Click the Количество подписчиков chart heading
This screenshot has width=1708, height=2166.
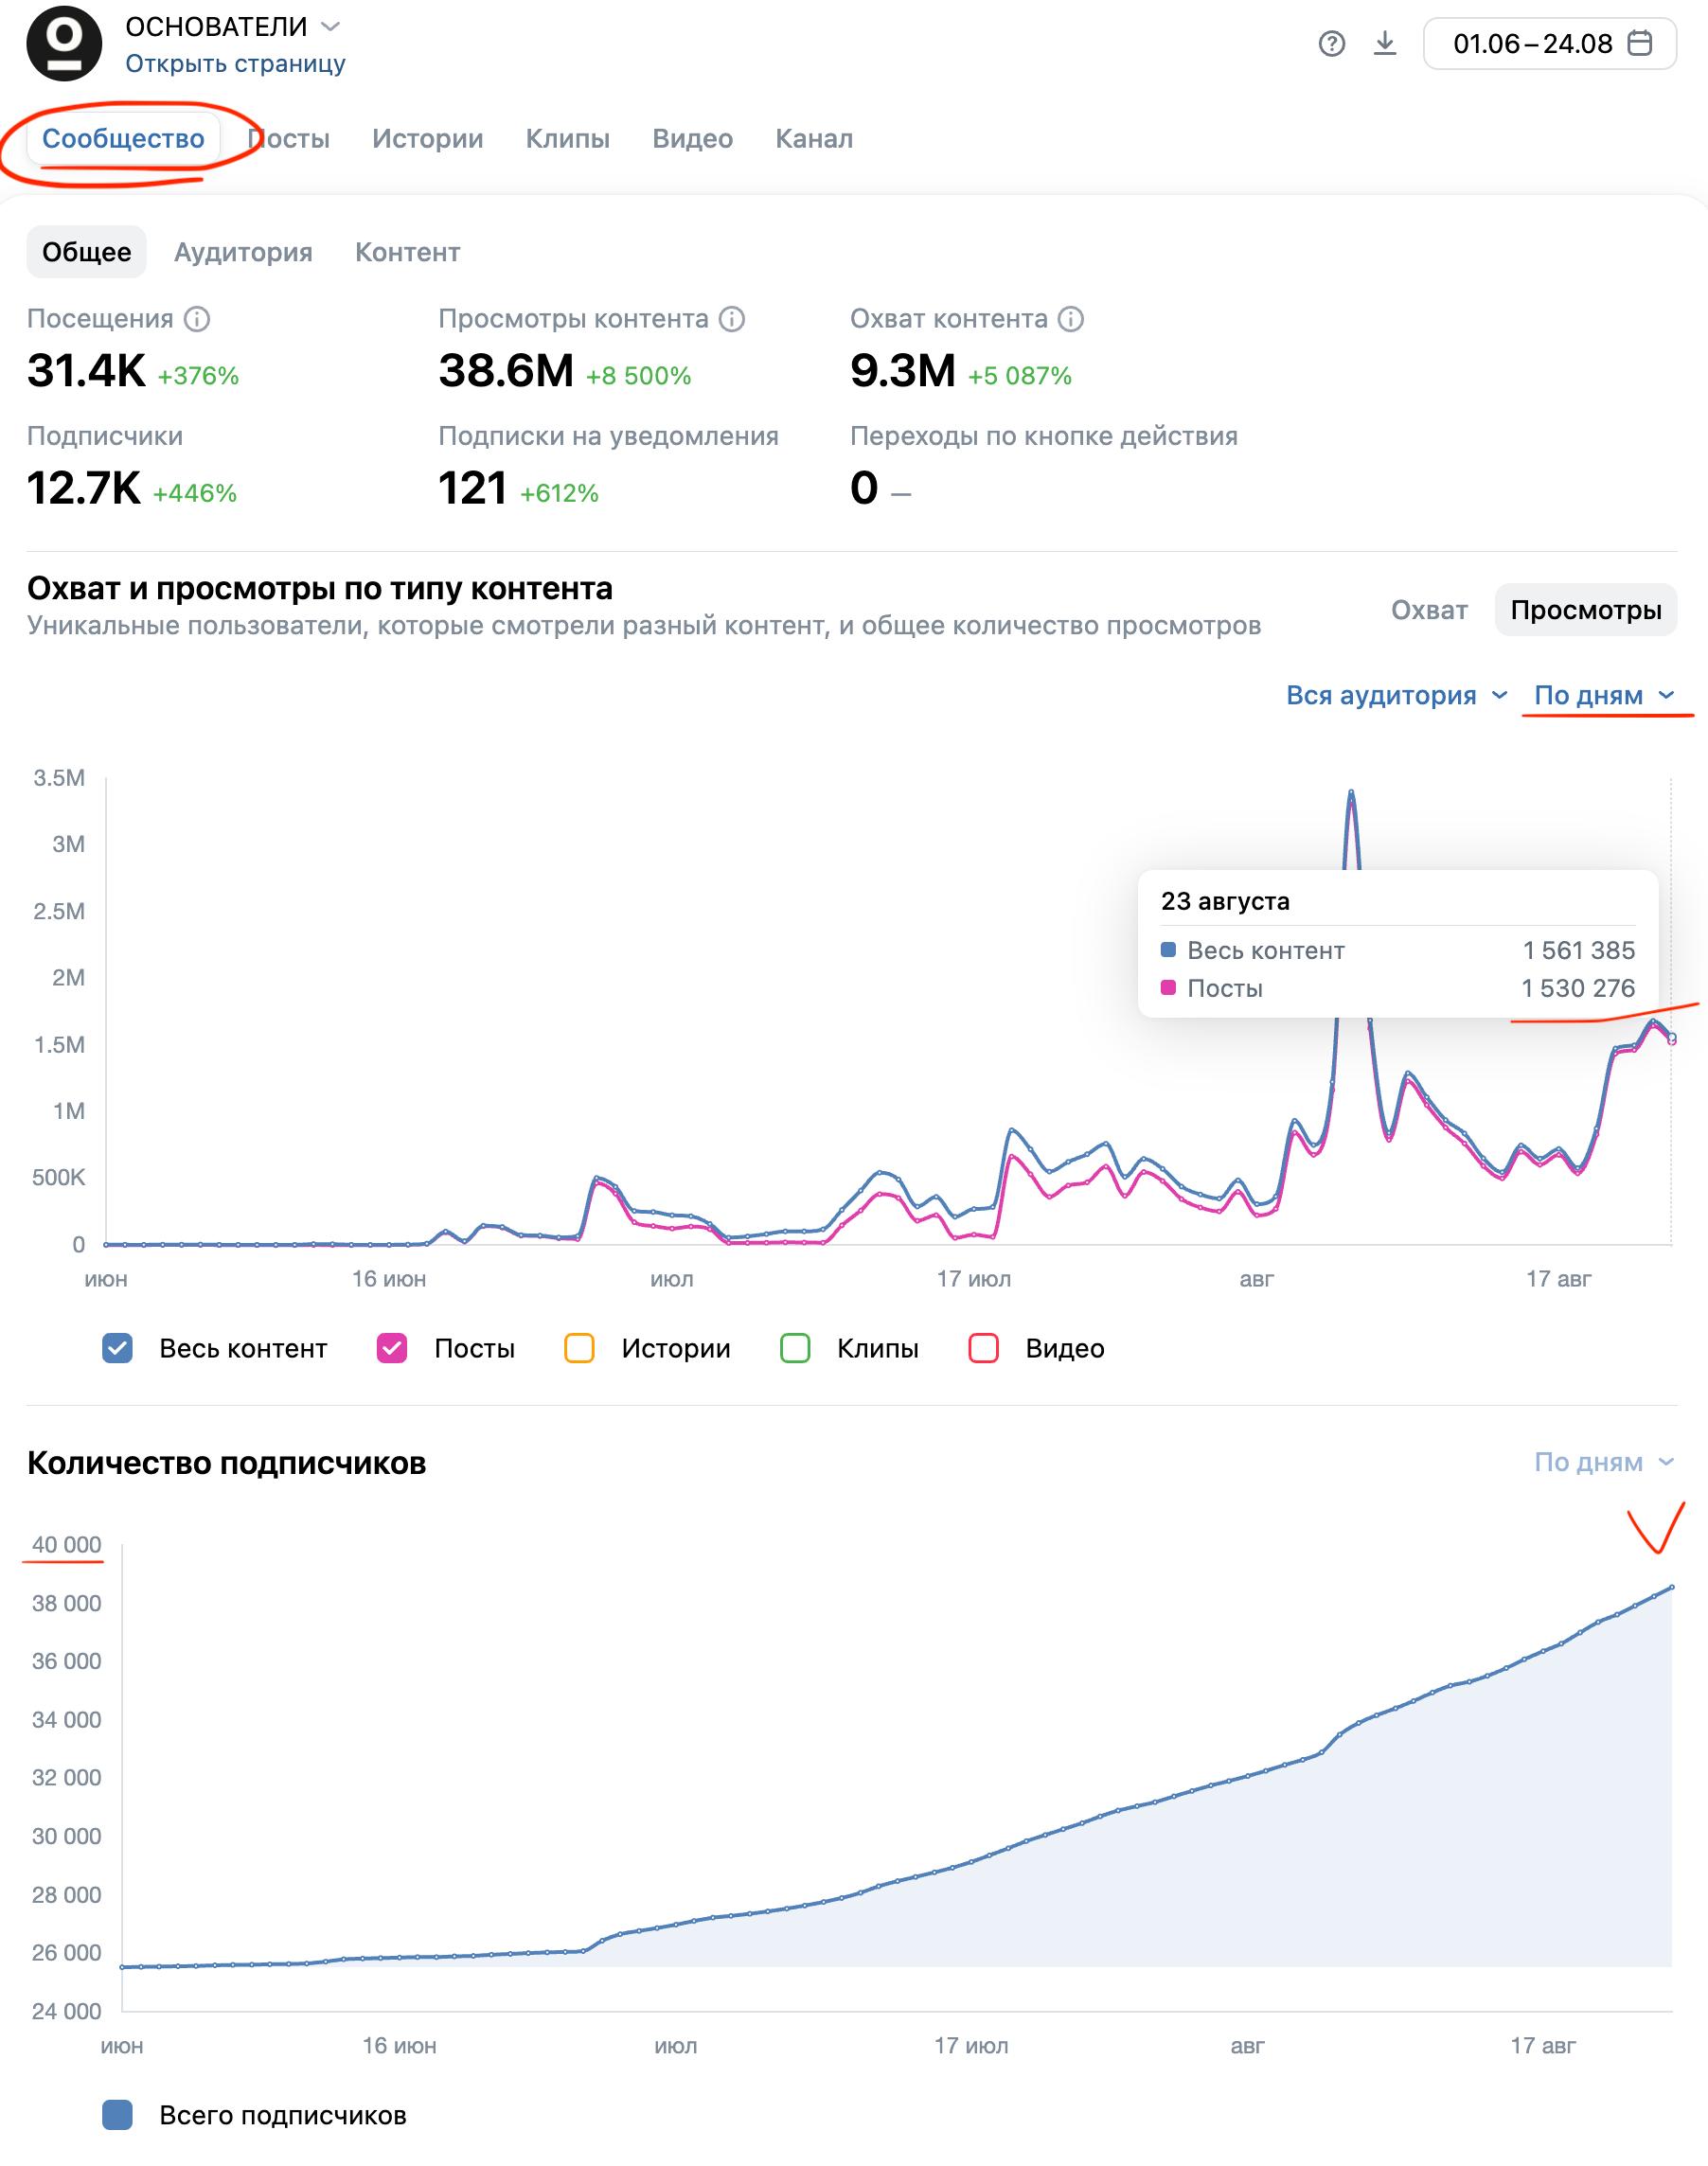click(227, 1463)
